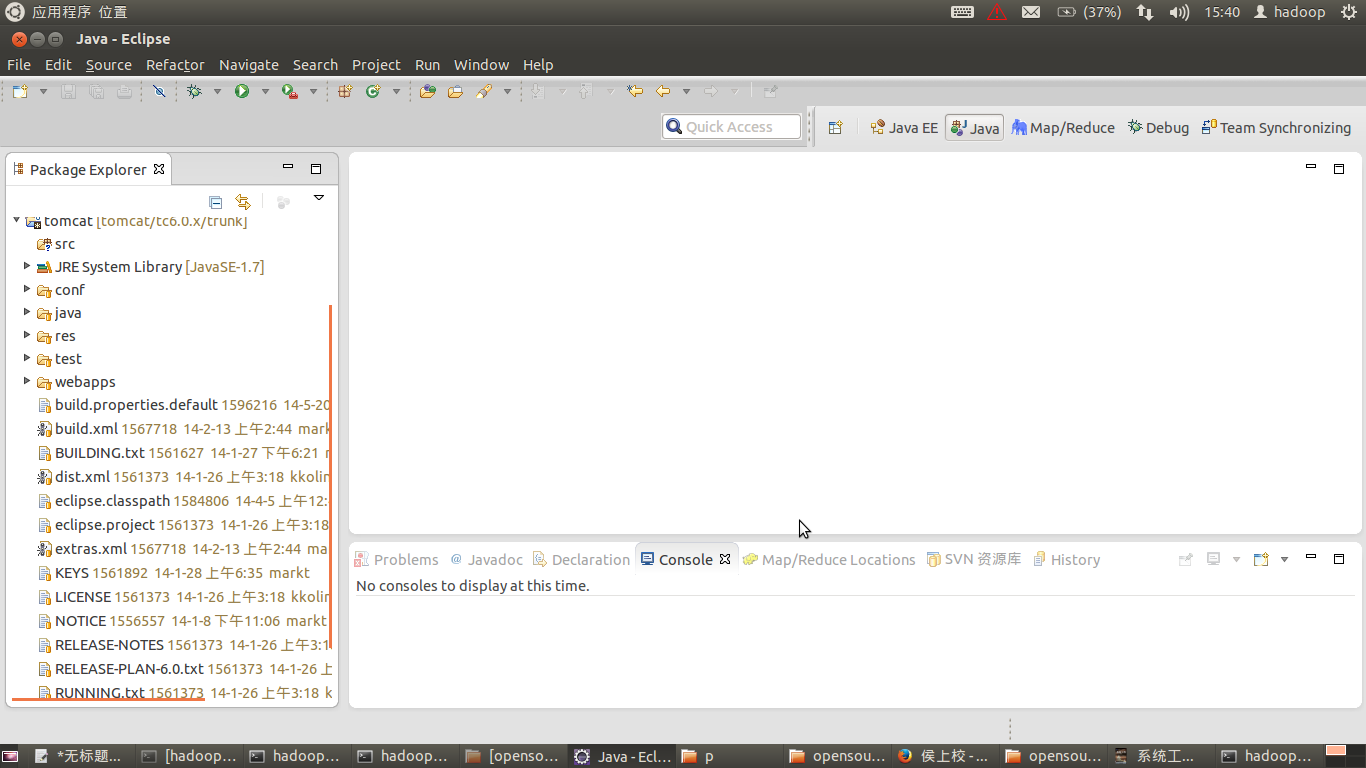Click the New wizard toolbar icon

pos(21,91)
